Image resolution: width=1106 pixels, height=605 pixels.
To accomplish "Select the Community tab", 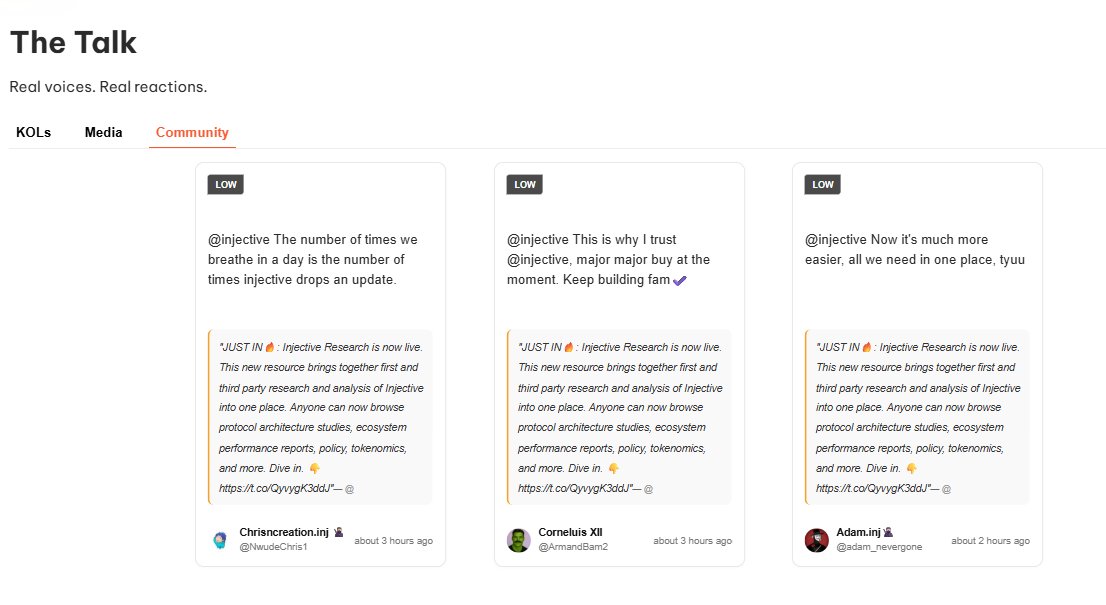I will pyautogui.click(x=192, y=132).
